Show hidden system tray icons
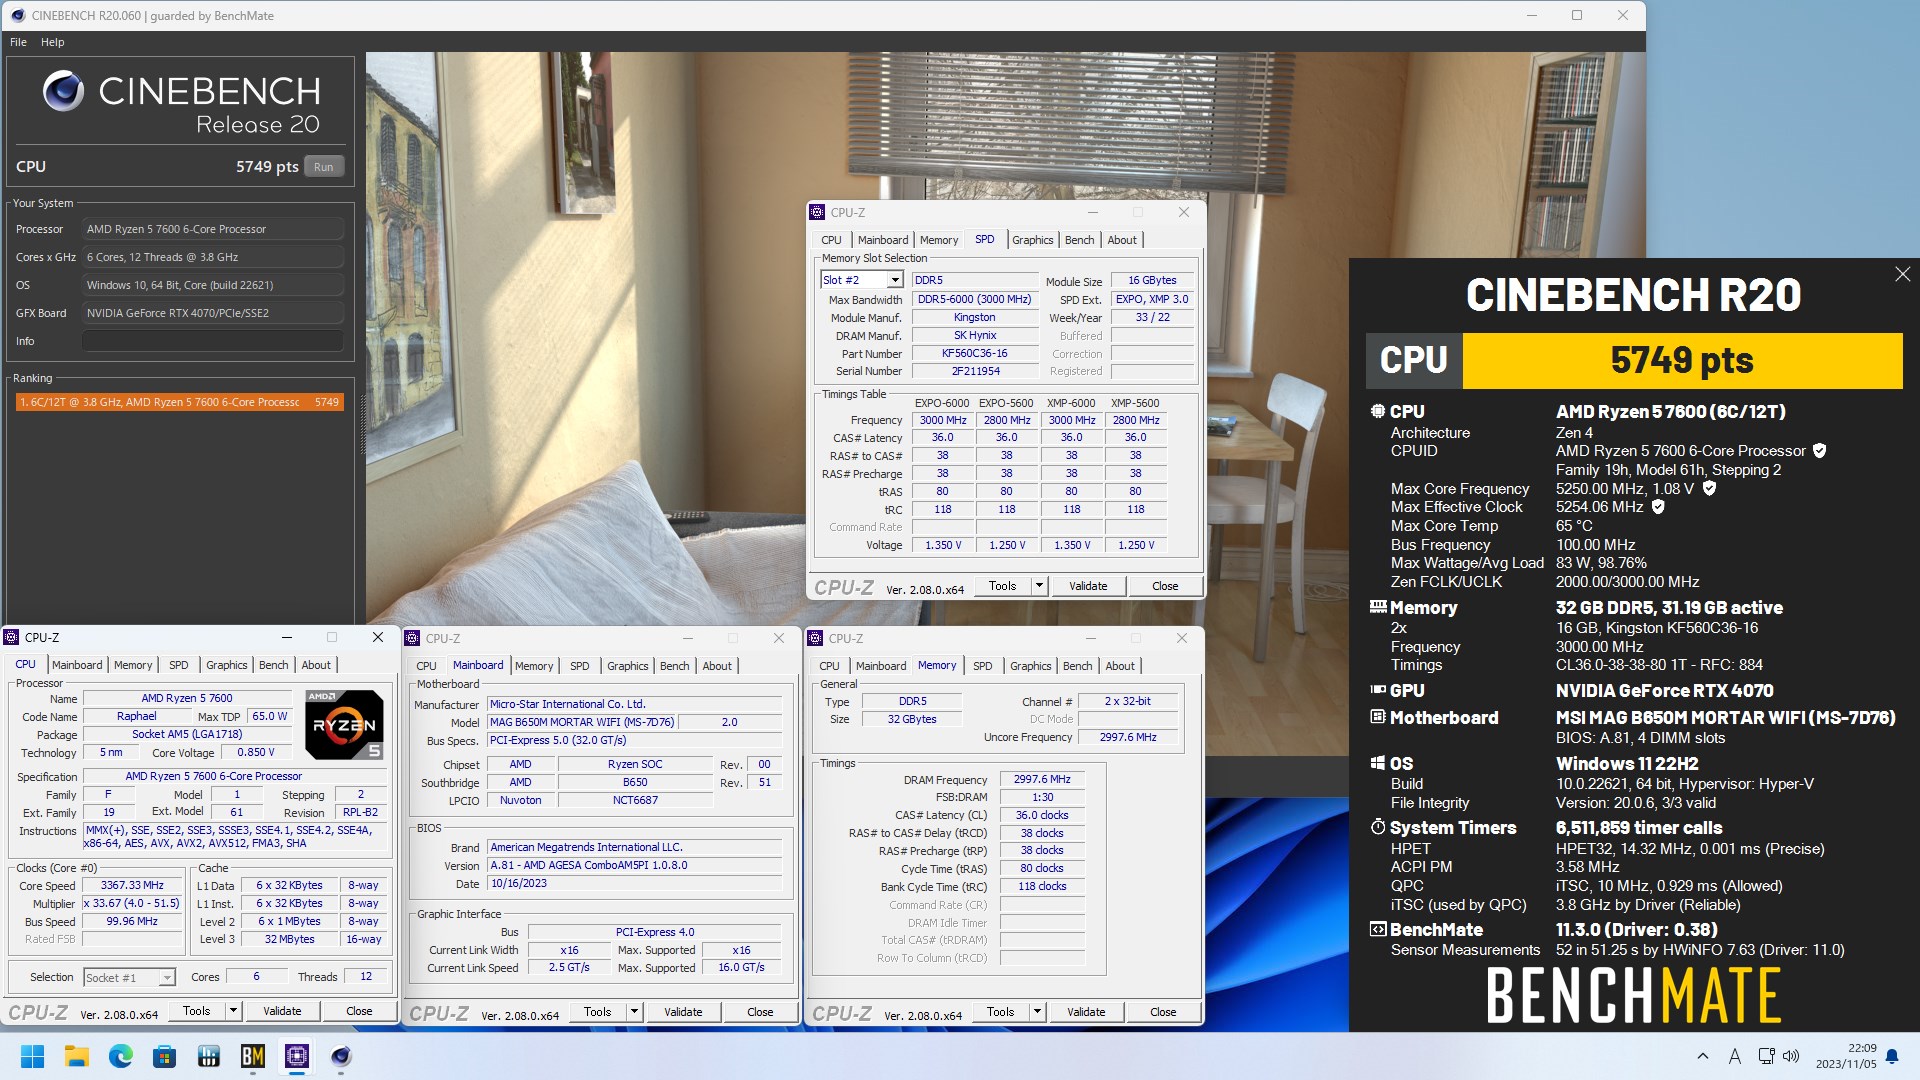This screenshot has height=1080, width=1920. point(1703,1056)
